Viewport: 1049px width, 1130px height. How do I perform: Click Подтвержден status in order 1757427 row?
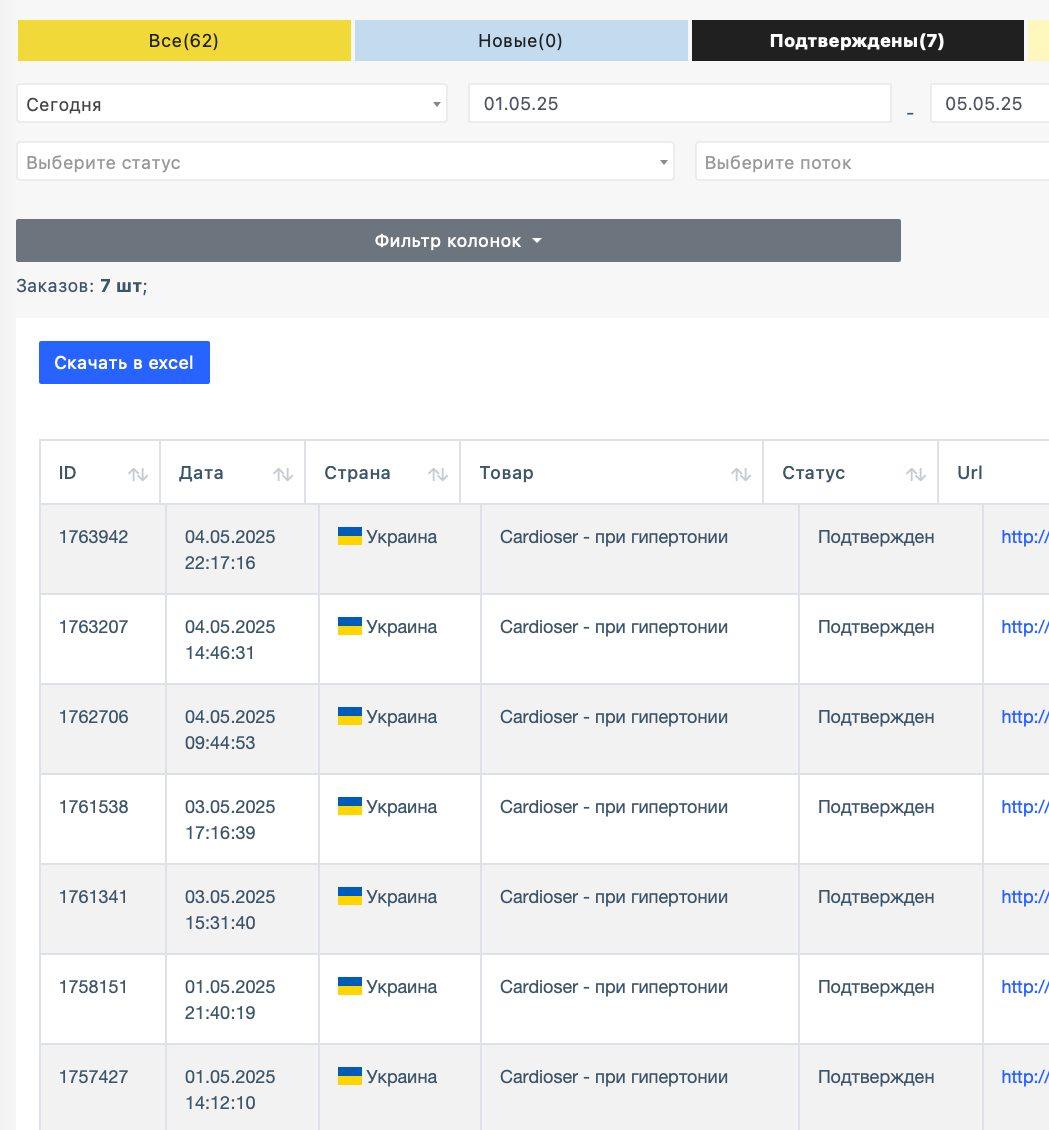click(x=876, y=1077)
